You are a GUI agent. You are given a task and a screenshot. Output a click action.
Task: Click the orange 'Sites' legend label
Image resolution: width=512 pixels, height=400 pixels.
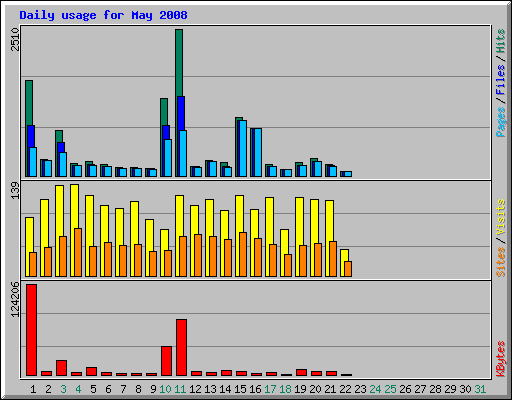click(x=501, y=262)
